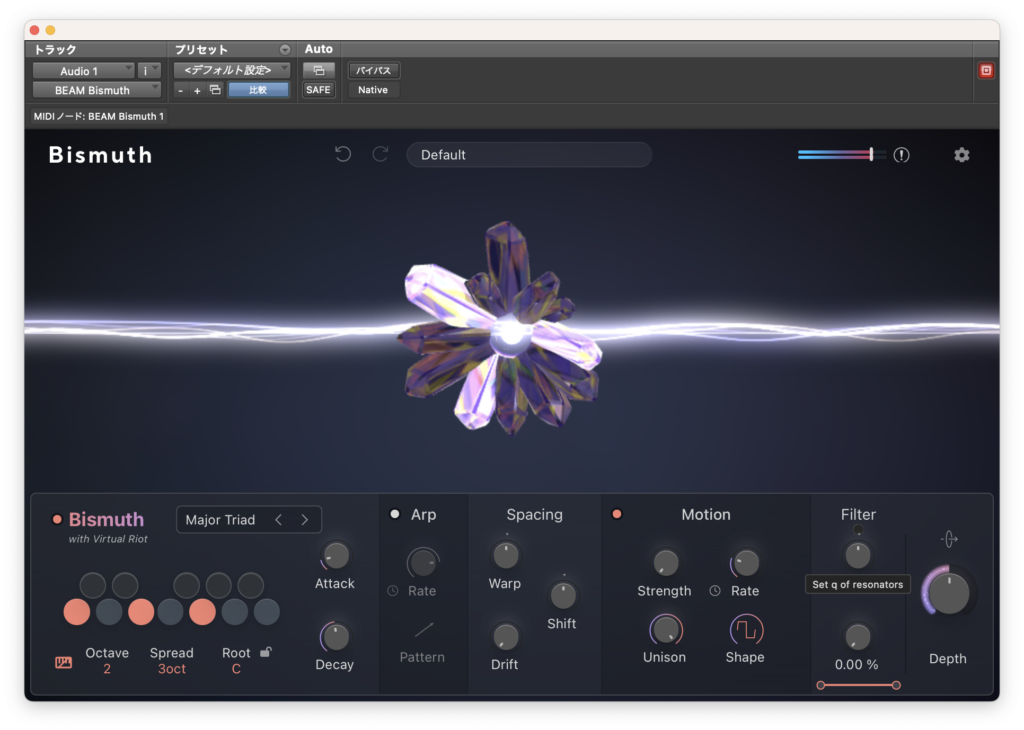Click the Motion Shape square-wave icon
Image resolution: width=1024 pixels, height=730 pixels.
click(x=746, y=629)
